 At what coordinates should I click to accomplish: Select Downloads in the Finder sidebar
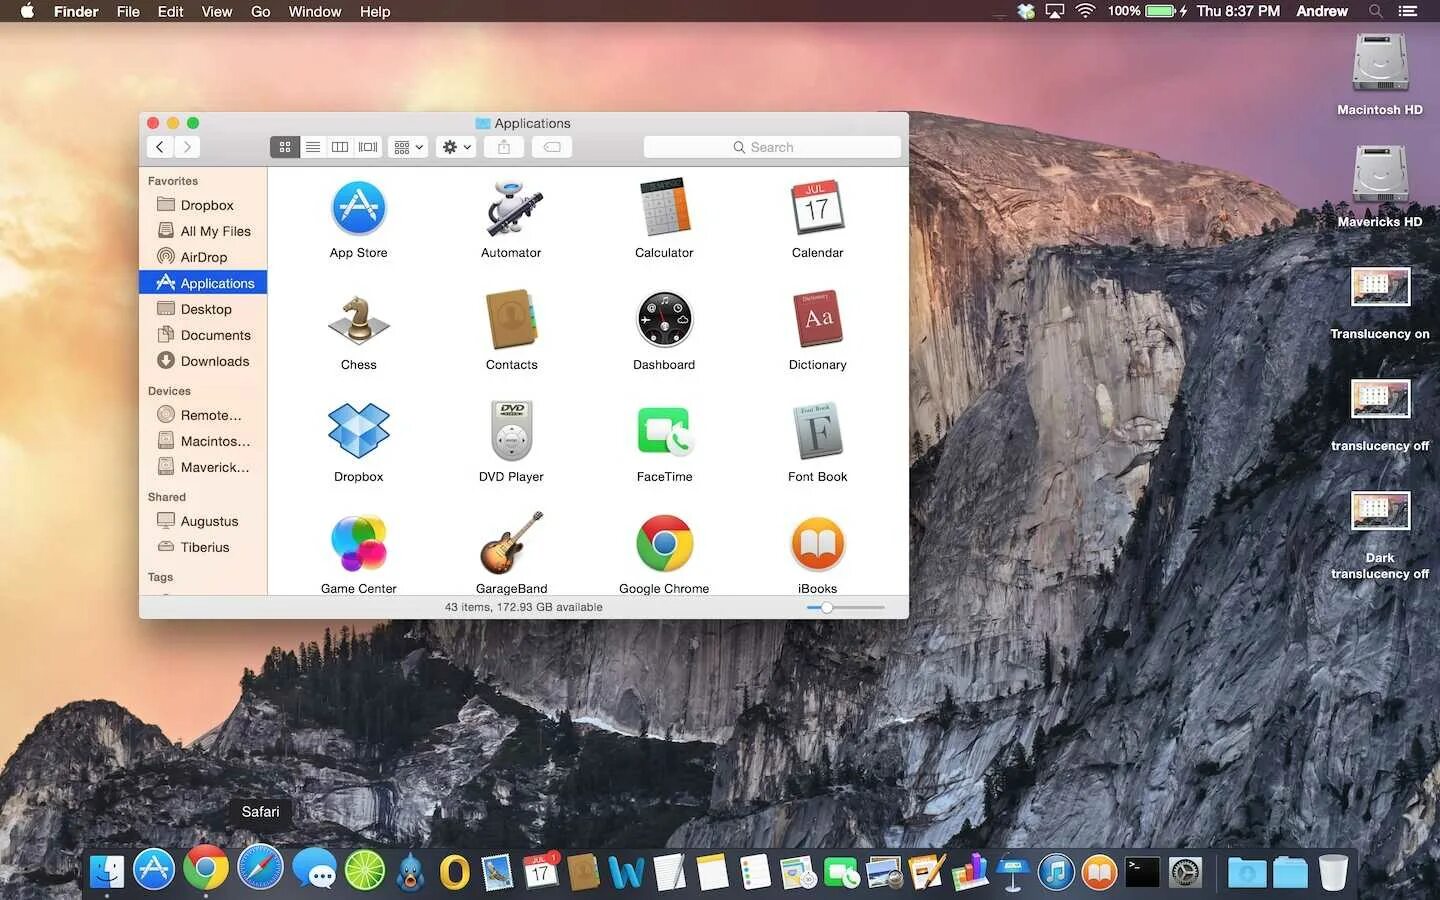(x=203, y=361)
